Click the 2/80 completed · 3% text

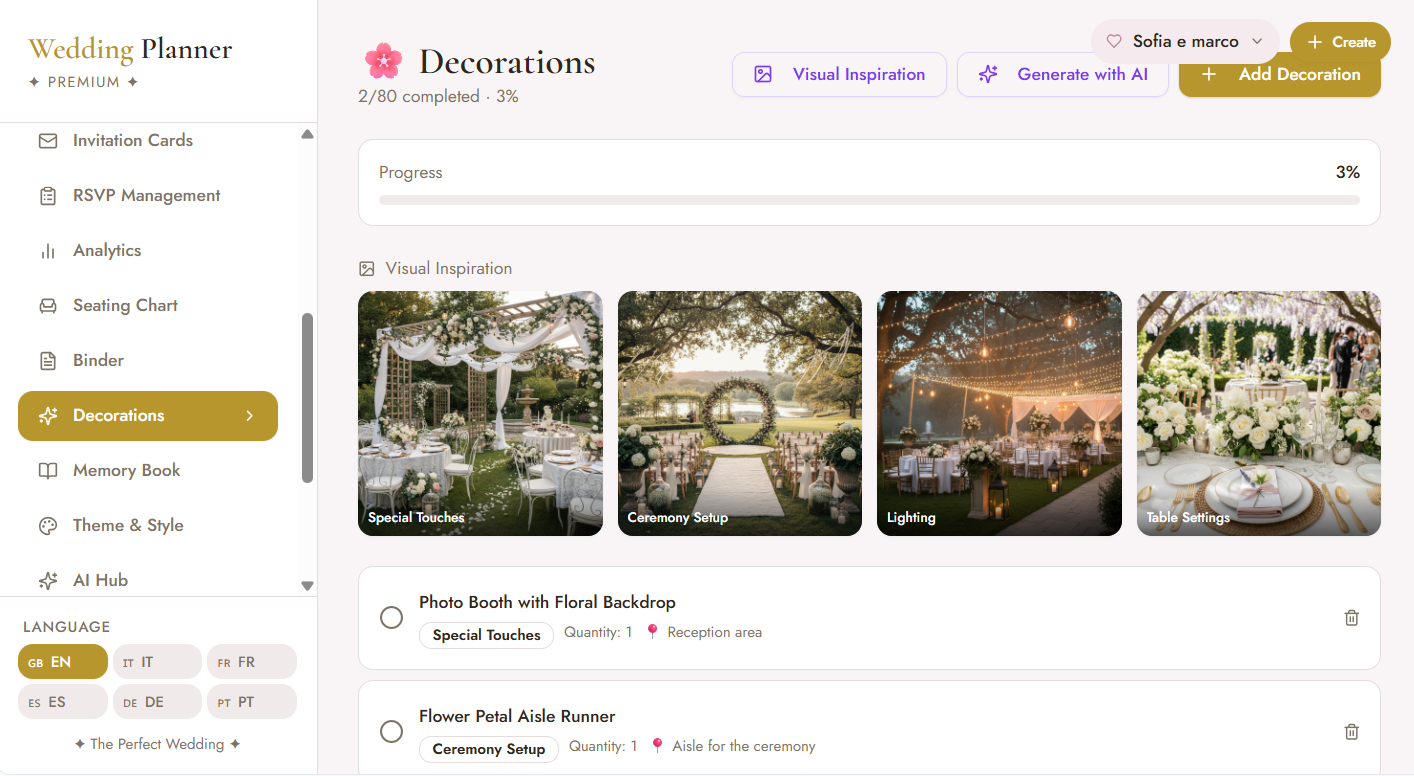click(438, 97)
